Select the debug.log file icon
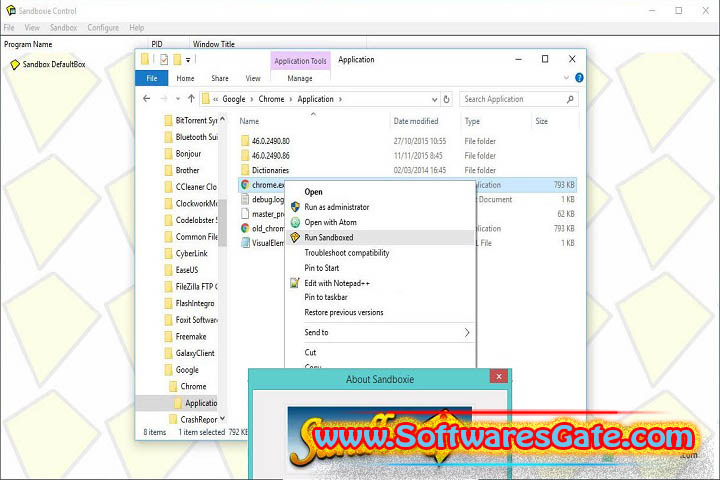 coord(245,199)
